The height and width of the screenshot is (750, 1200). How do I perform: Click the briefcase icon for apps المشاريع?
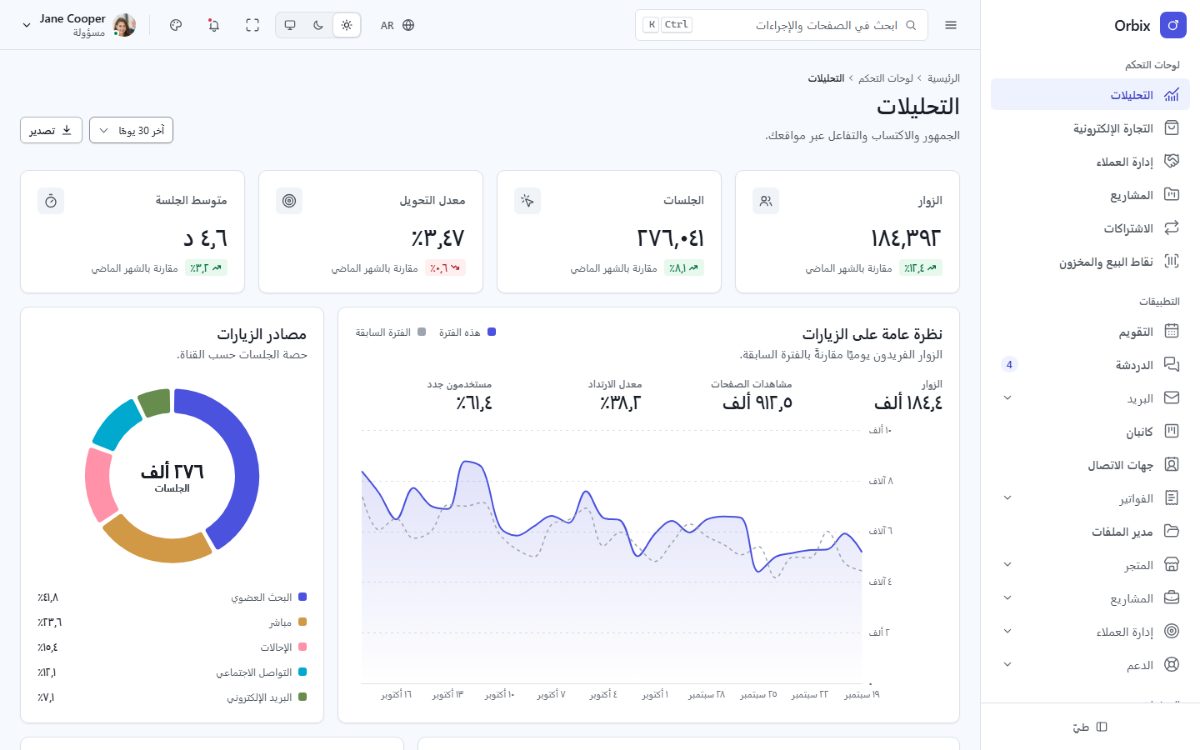coord(1172,598)
